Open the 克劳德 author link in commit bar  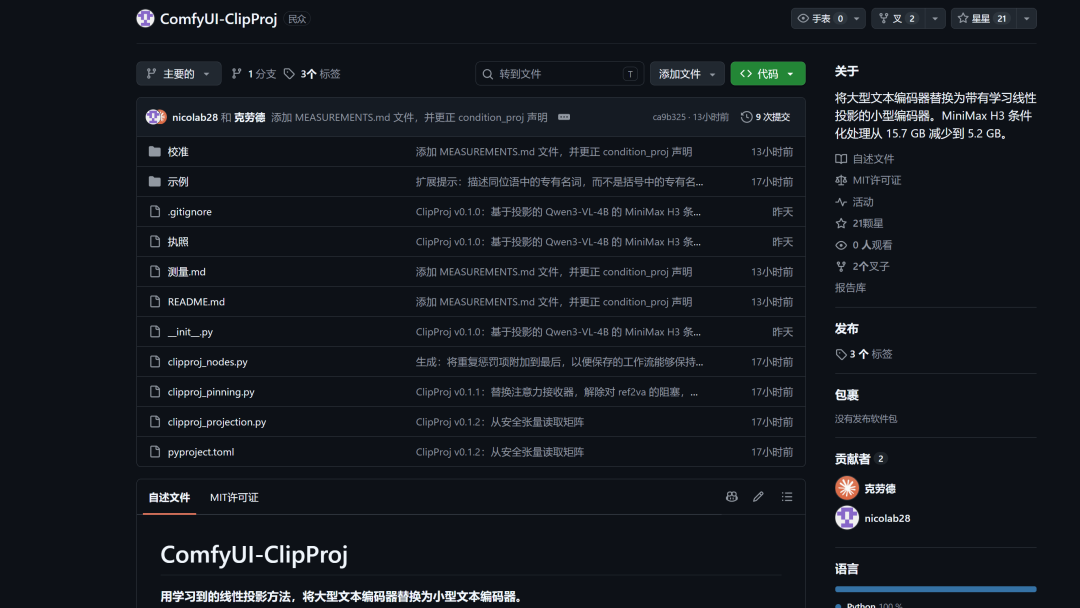tap(249, 117)
